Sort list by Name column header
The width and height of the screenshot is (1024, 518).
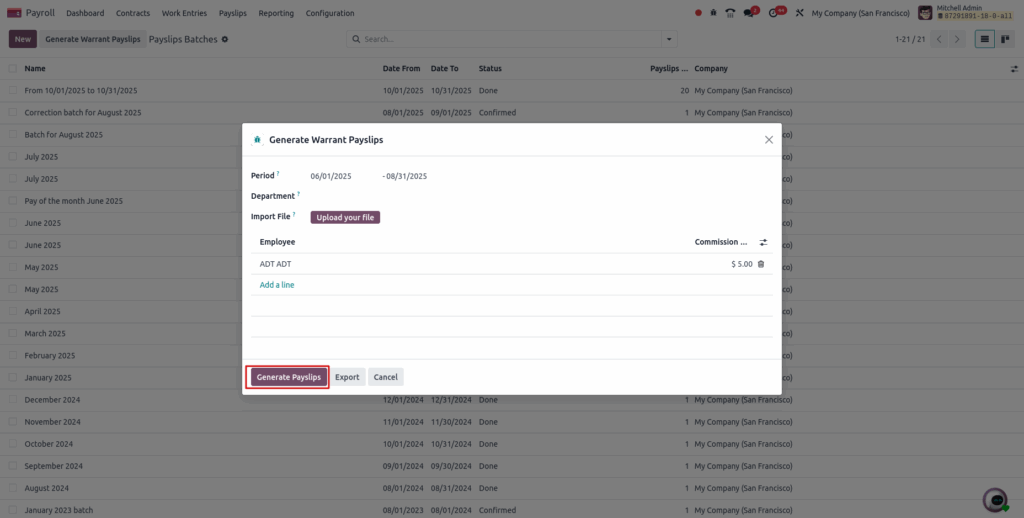click(35, 69)
